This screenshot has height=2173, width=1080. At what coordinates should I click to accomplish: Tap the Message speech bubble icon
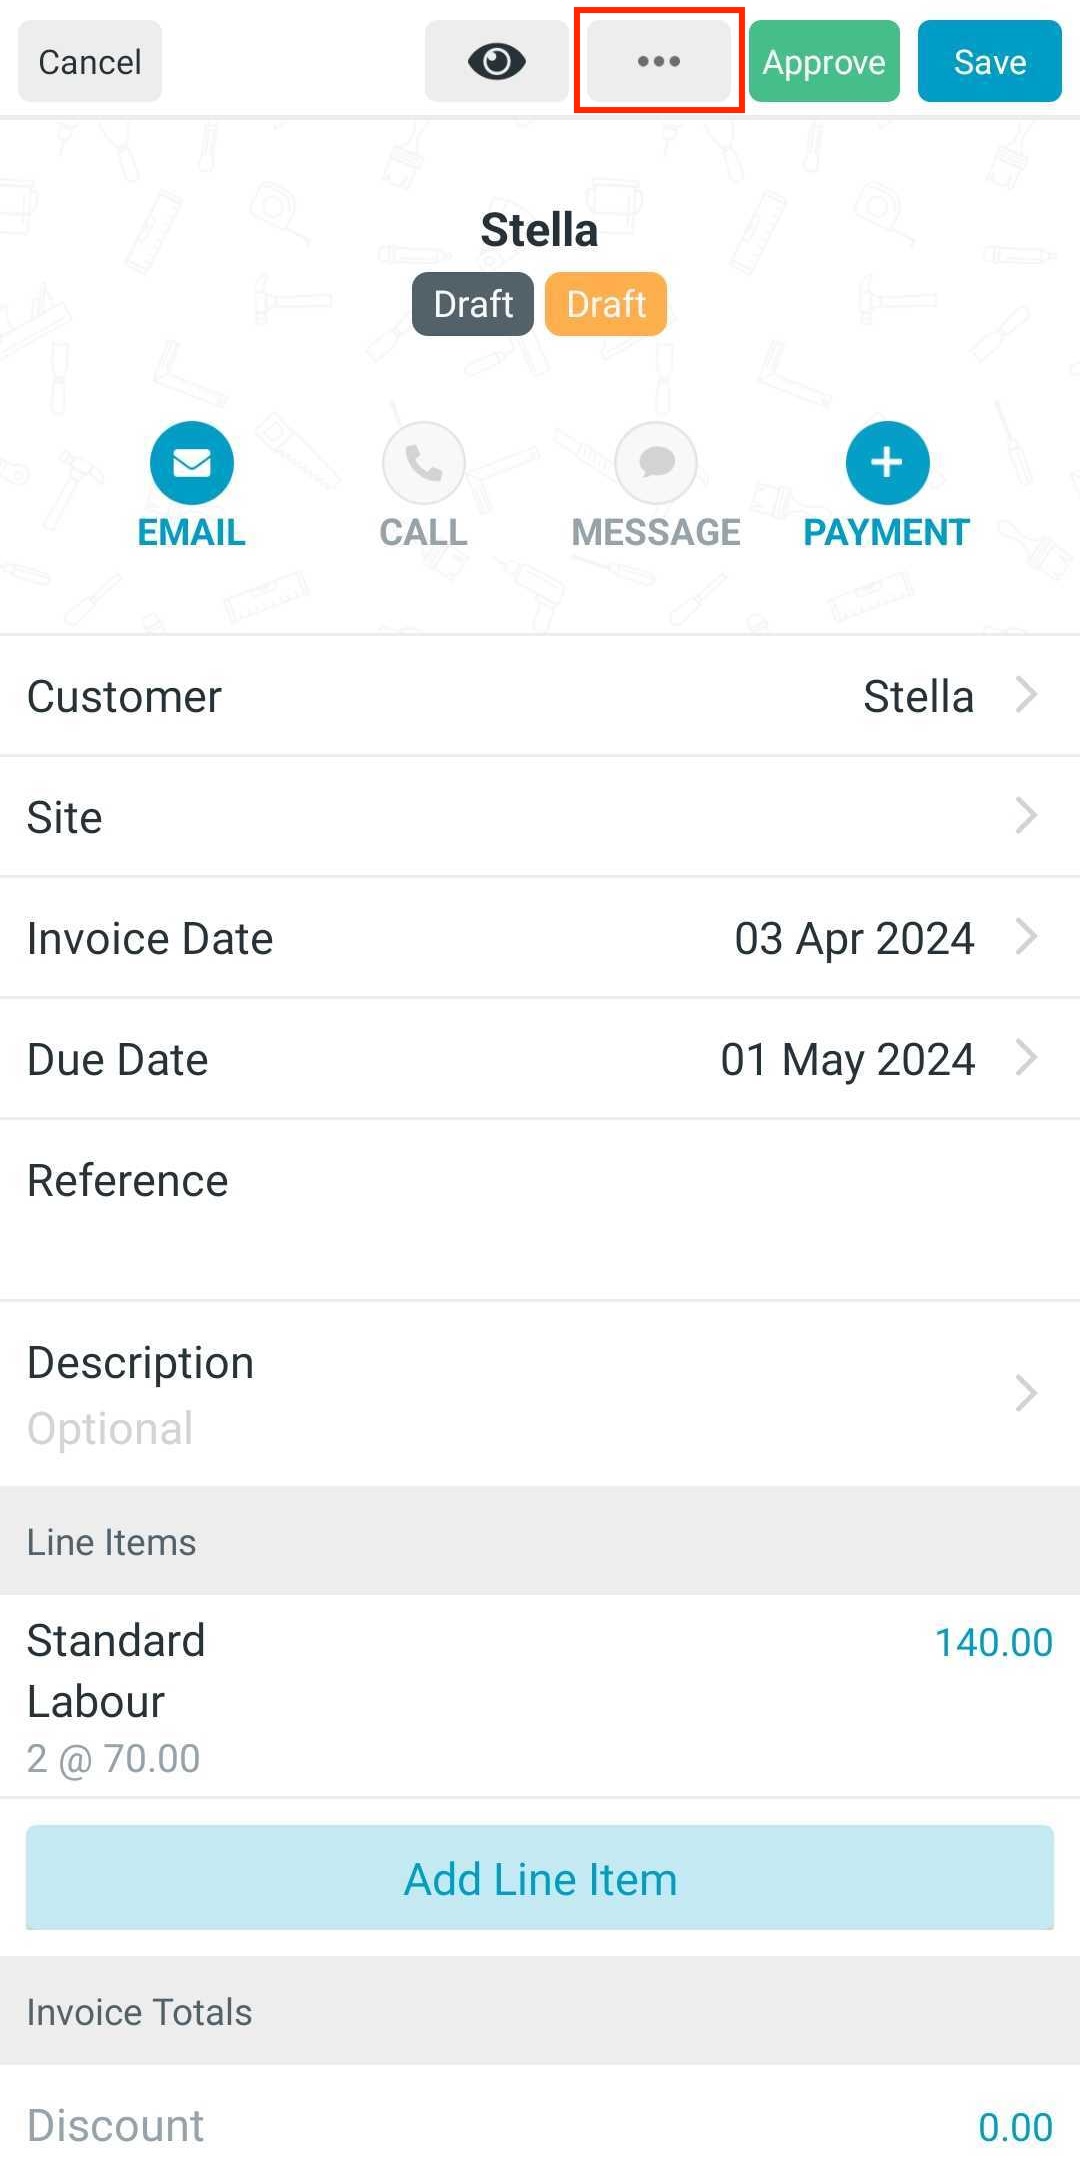click(656, 463)
